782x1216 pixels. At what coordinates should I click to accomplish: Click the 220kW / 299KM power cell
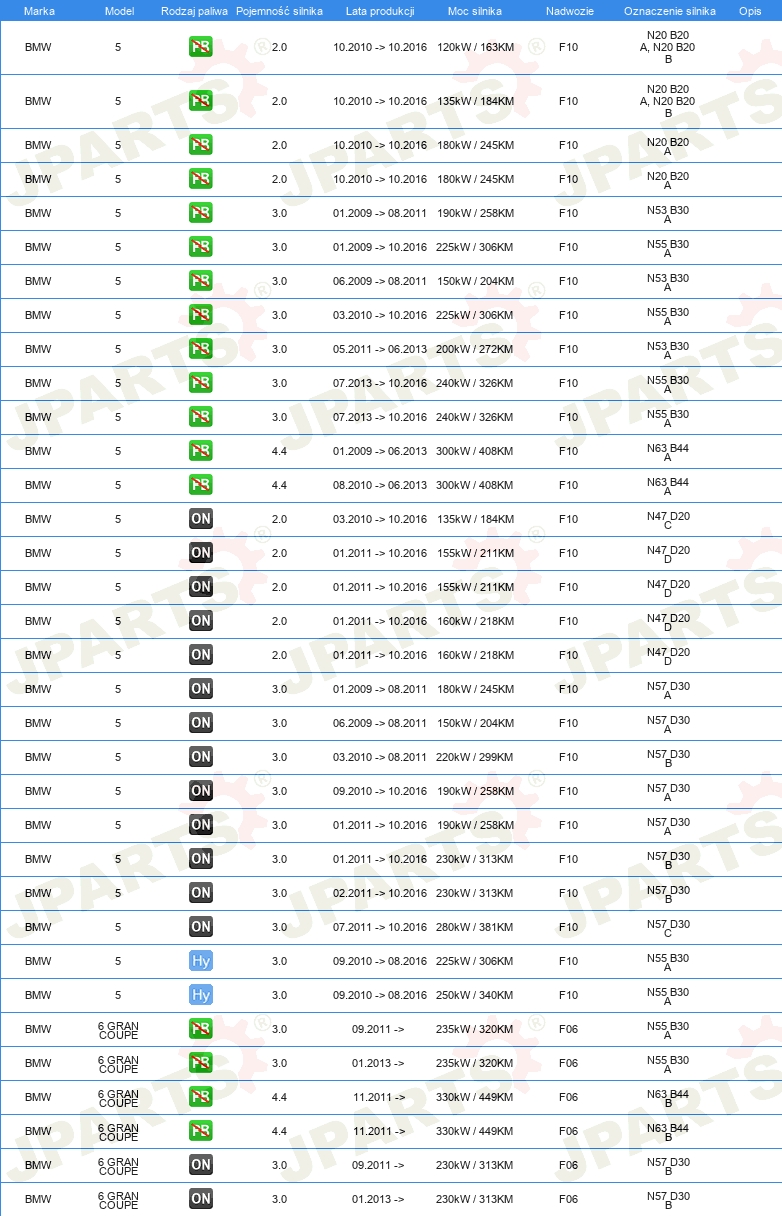pyautogui.click(x=475, y=757)
